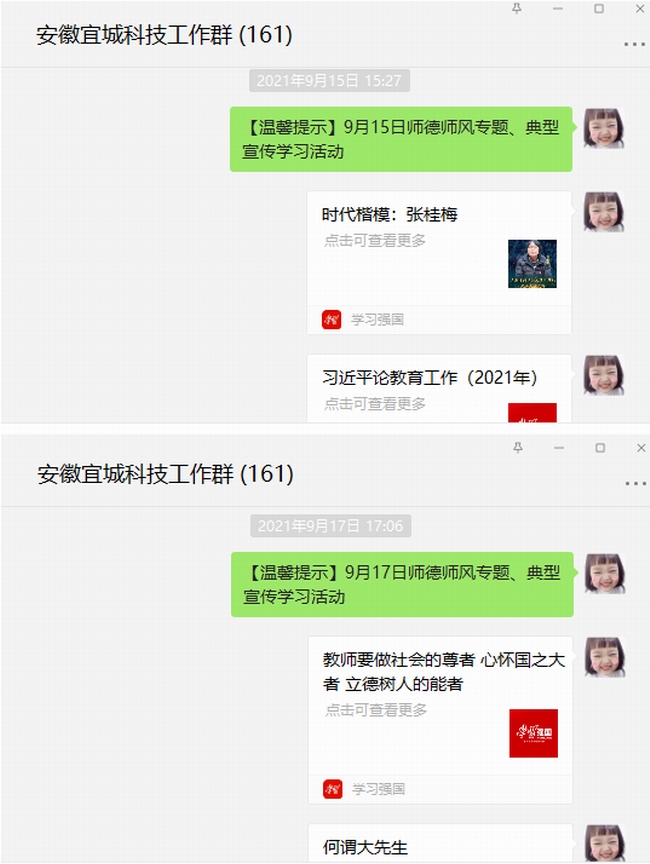Click green 9月17日师德师风专题 message bubble
The height and width of the screenshot is (864, 650).
[402, 584]
